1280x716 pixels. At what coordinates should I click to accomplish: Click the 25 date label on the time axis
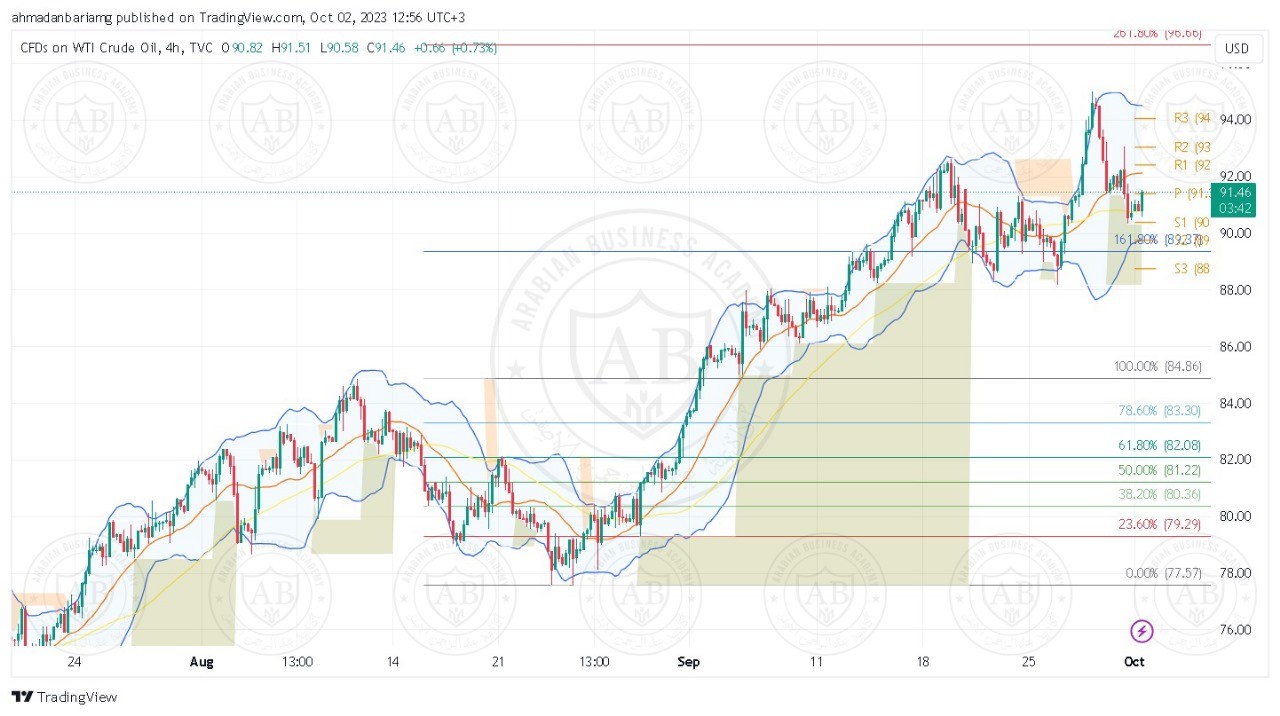tap(1028, 662)
